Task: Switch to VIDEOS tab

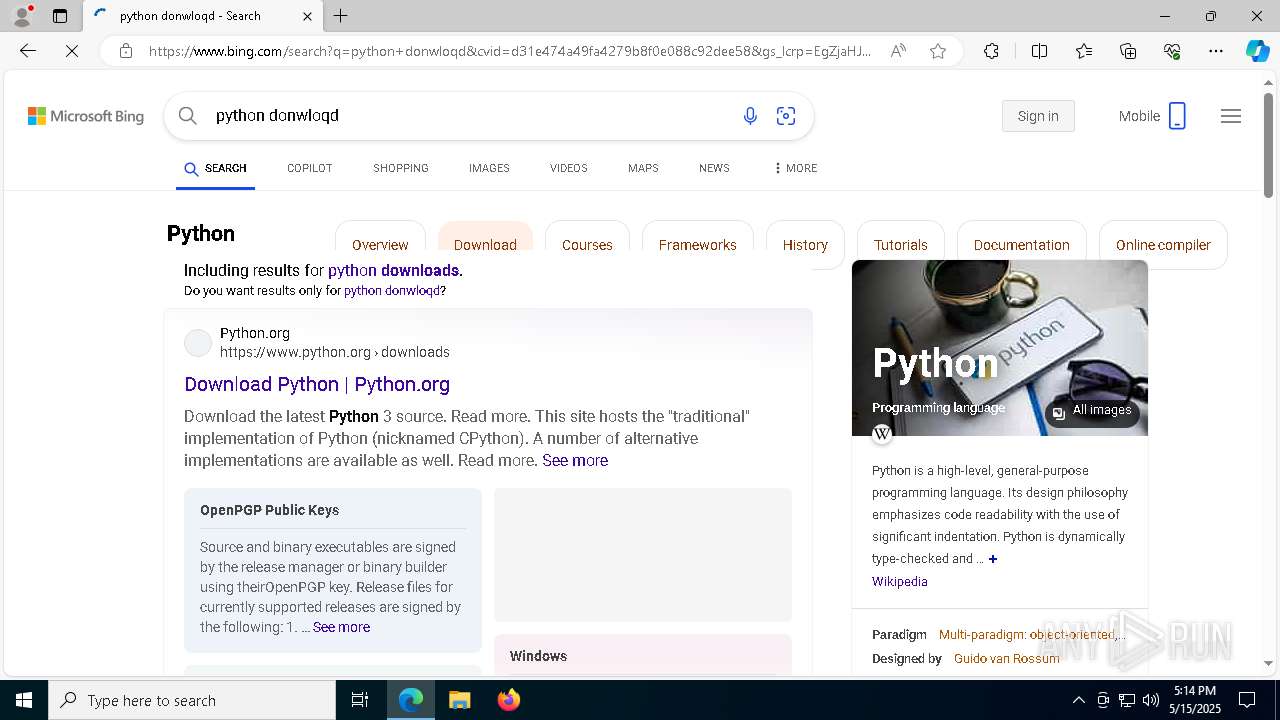Action: (x=568, y=168)
